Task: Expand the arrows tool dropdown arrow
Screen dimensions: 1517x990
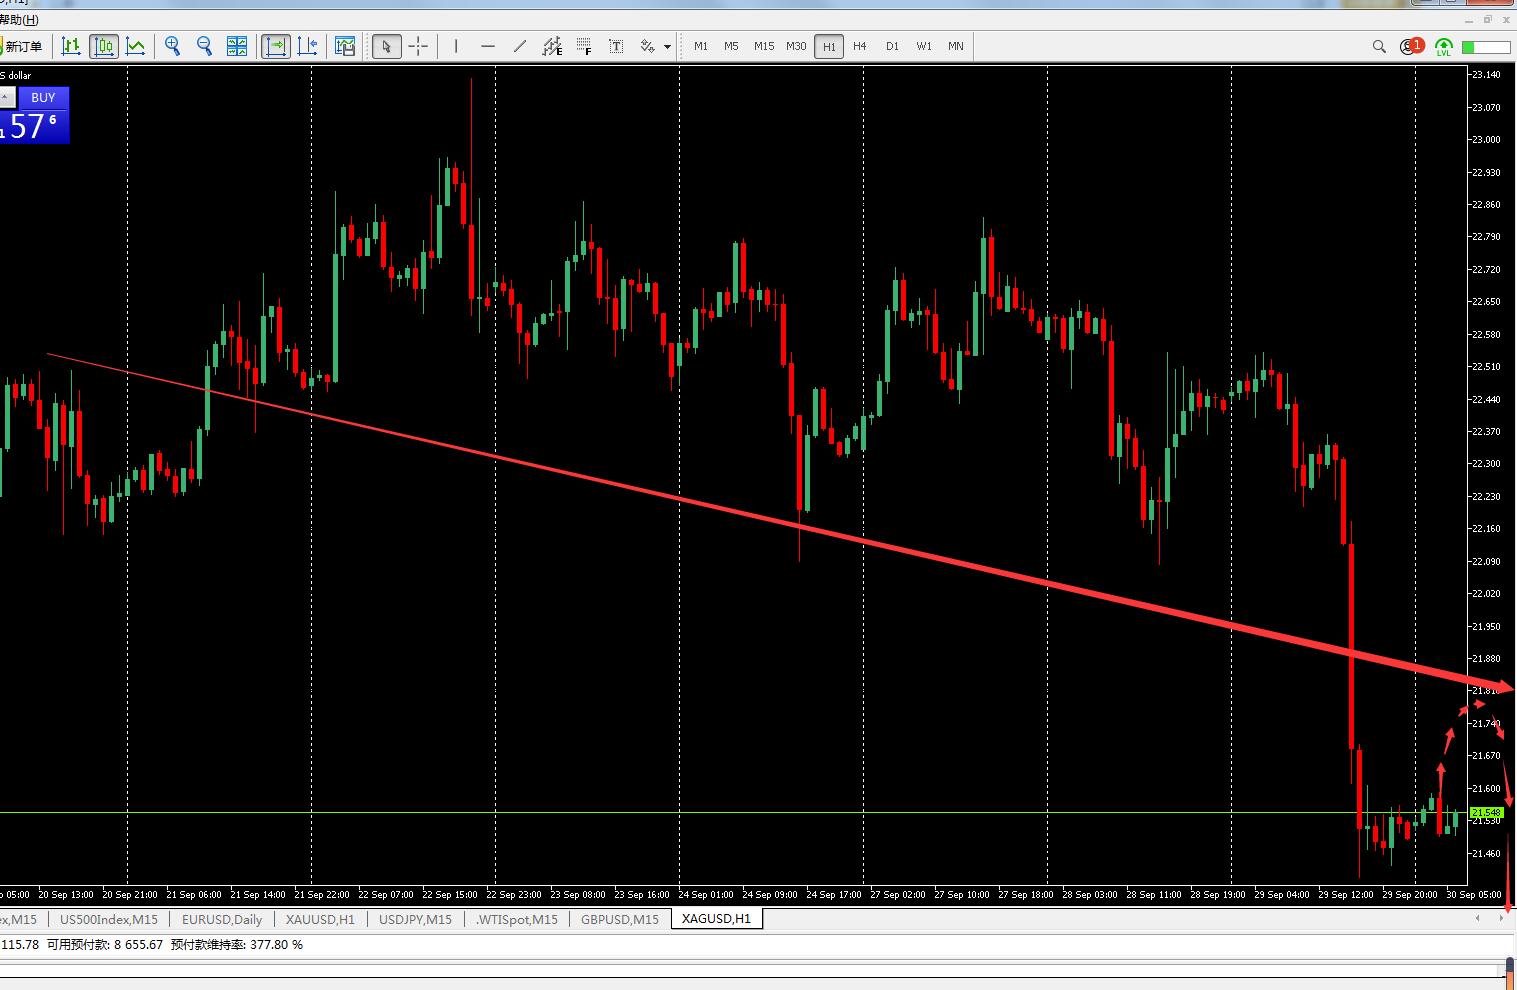Action: [x=668, y=47]
